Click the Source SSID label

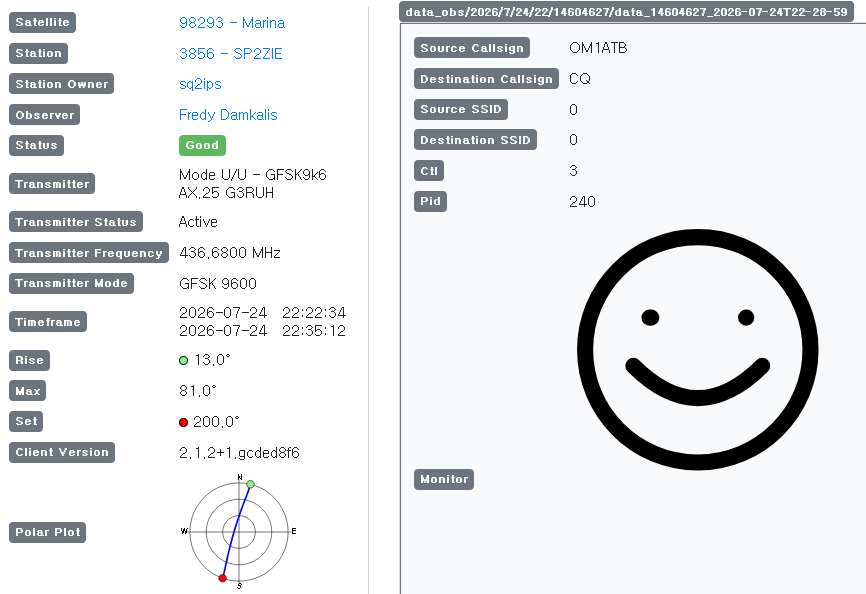click(461, 109)
